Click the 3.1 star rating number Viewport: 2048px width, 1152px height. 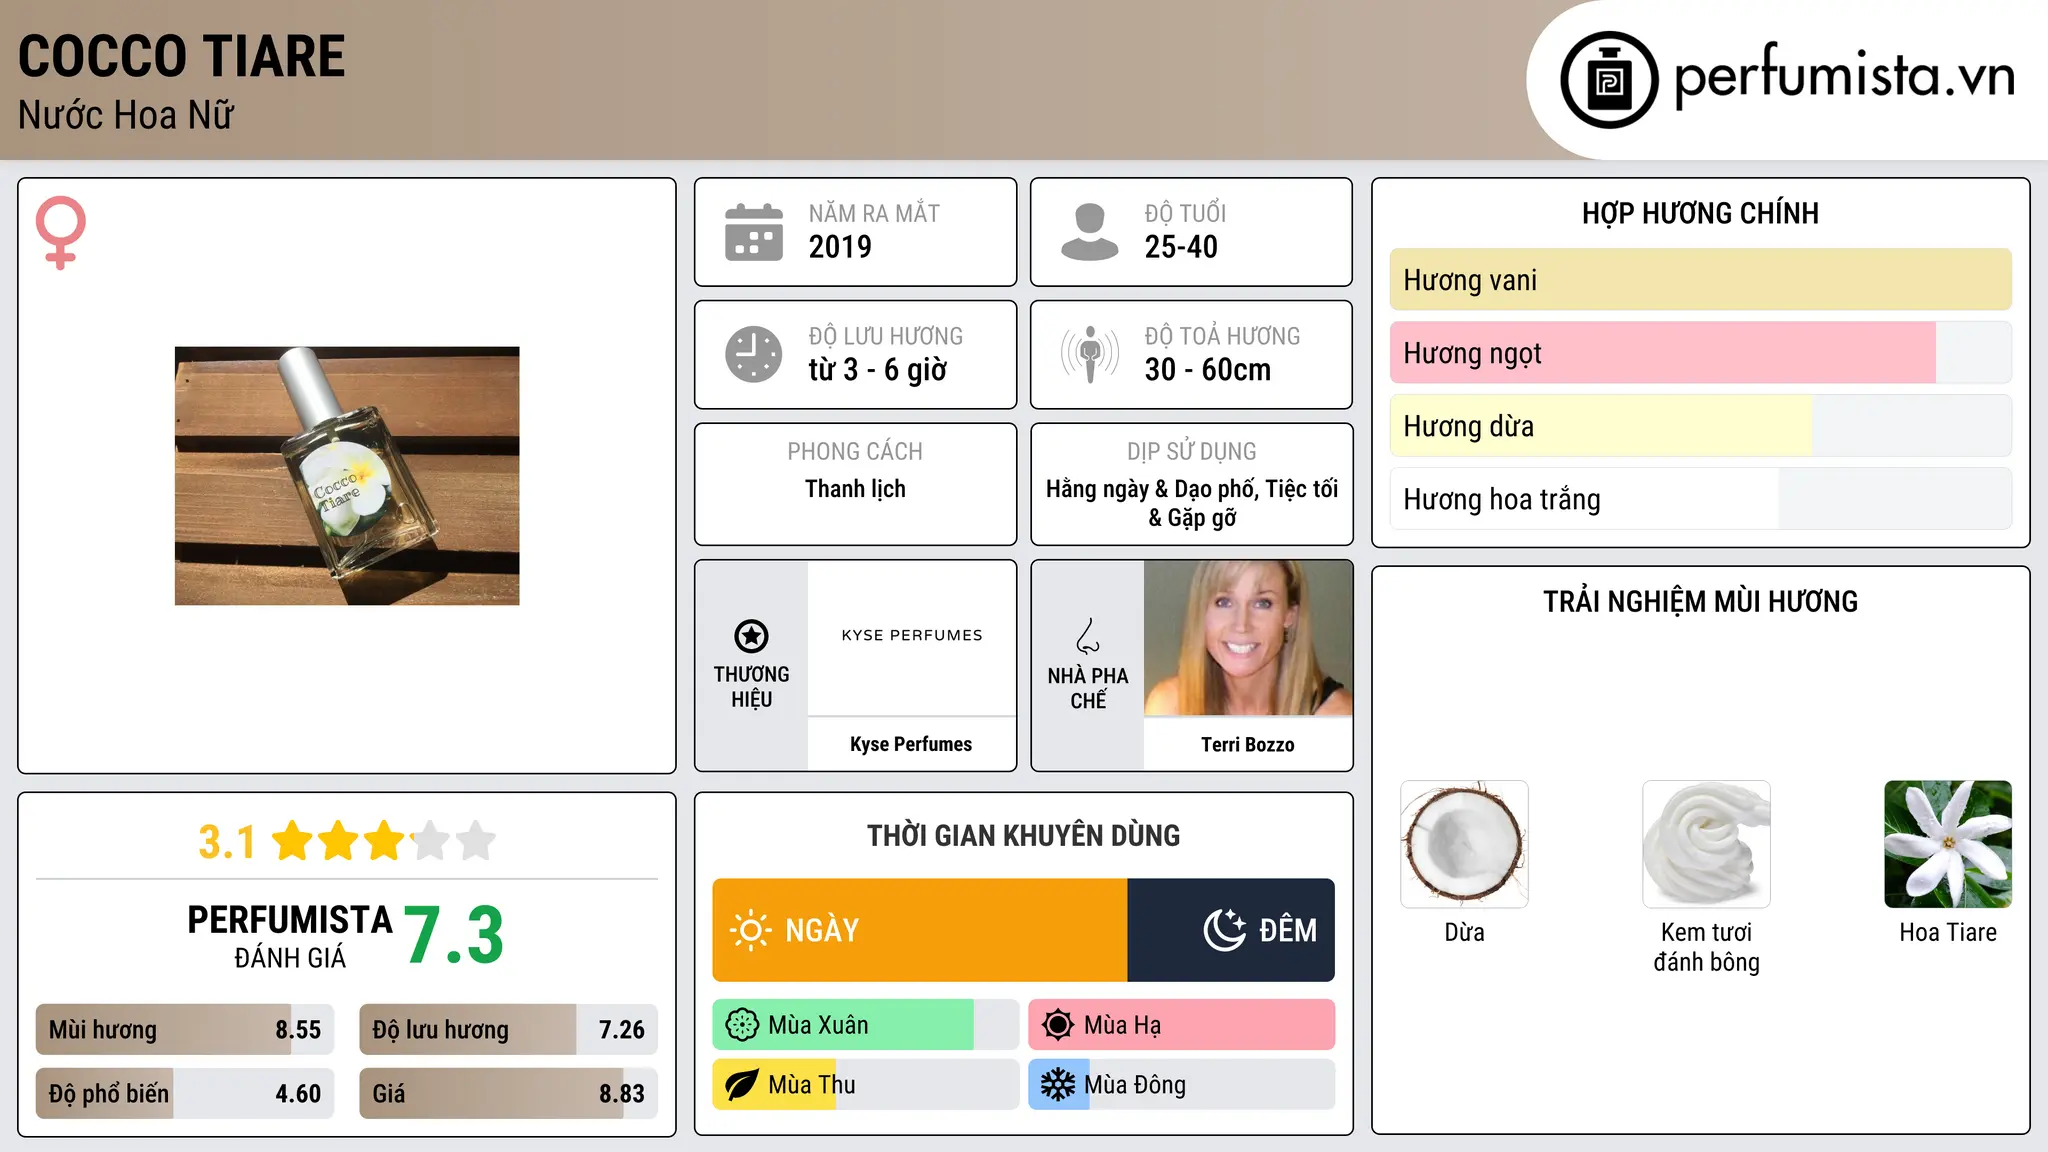pyautogui.click(x=227, y=842)
